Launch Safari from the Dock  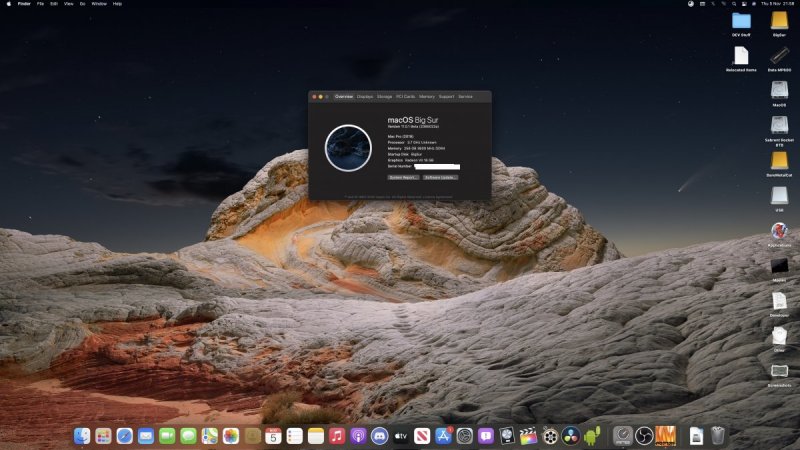click(x=124, y=435)
